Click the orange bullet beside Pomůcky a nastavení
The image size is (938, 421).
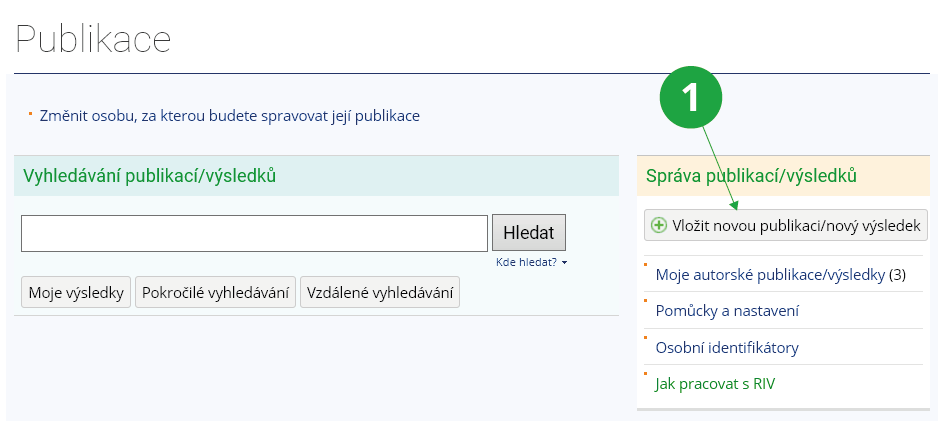tap(646, 302)
